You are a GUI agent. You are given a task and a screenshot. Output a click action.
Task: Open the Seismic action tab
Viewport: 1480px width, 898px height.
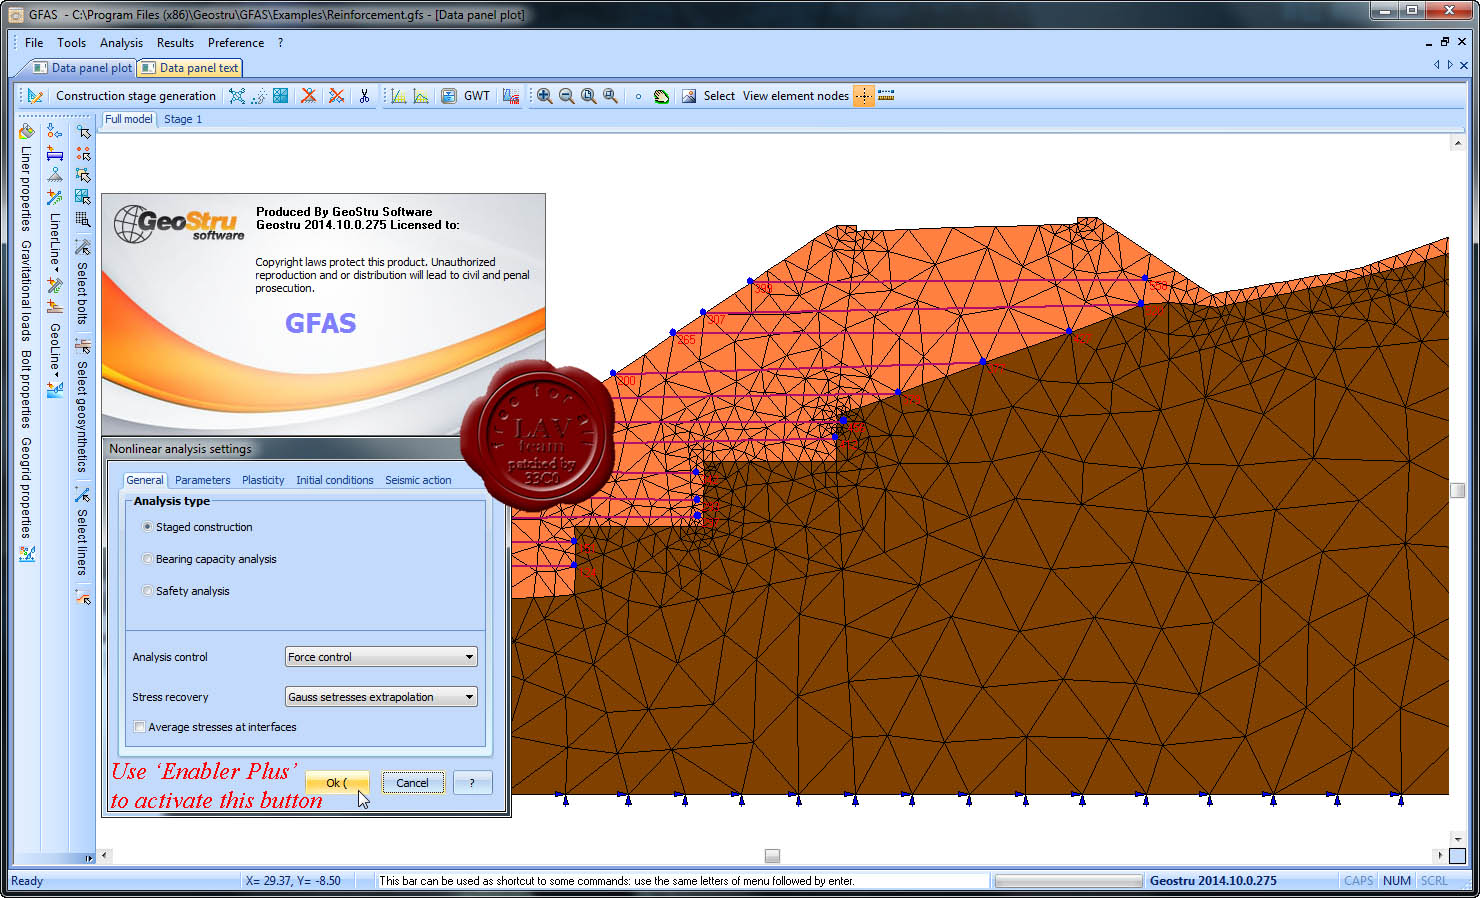coord(418,480)
